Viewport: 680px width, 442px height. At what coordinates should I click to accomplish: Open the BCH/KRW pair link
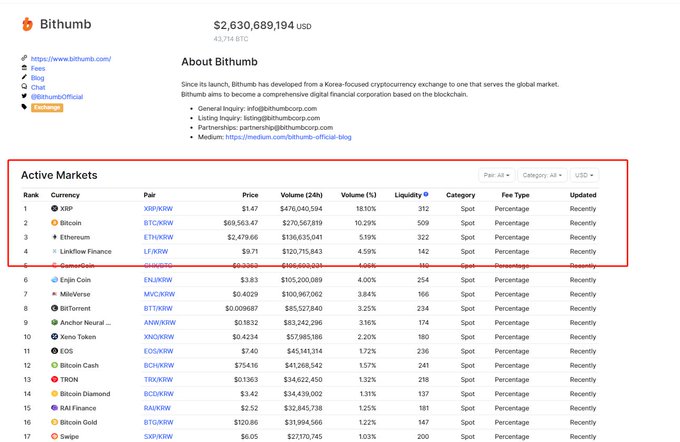(159, 365)
